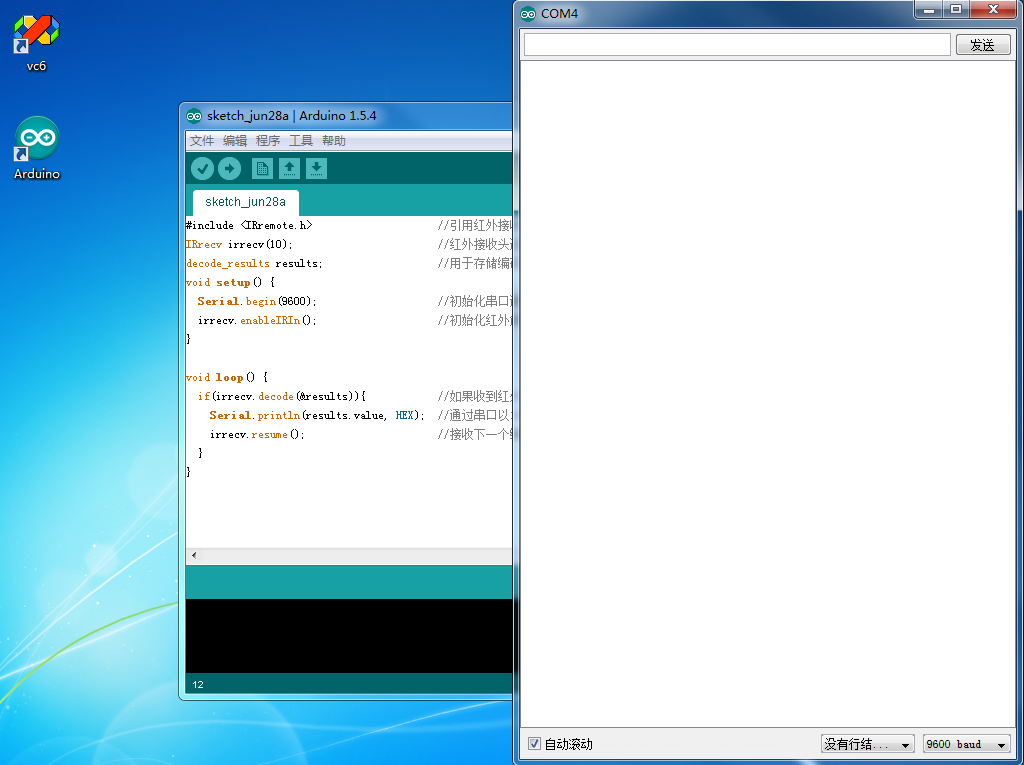Screen dimensions: 1024x765
Task: Expand the 没有行结束符 line ending dropdown
Action: tap(867, 744)
